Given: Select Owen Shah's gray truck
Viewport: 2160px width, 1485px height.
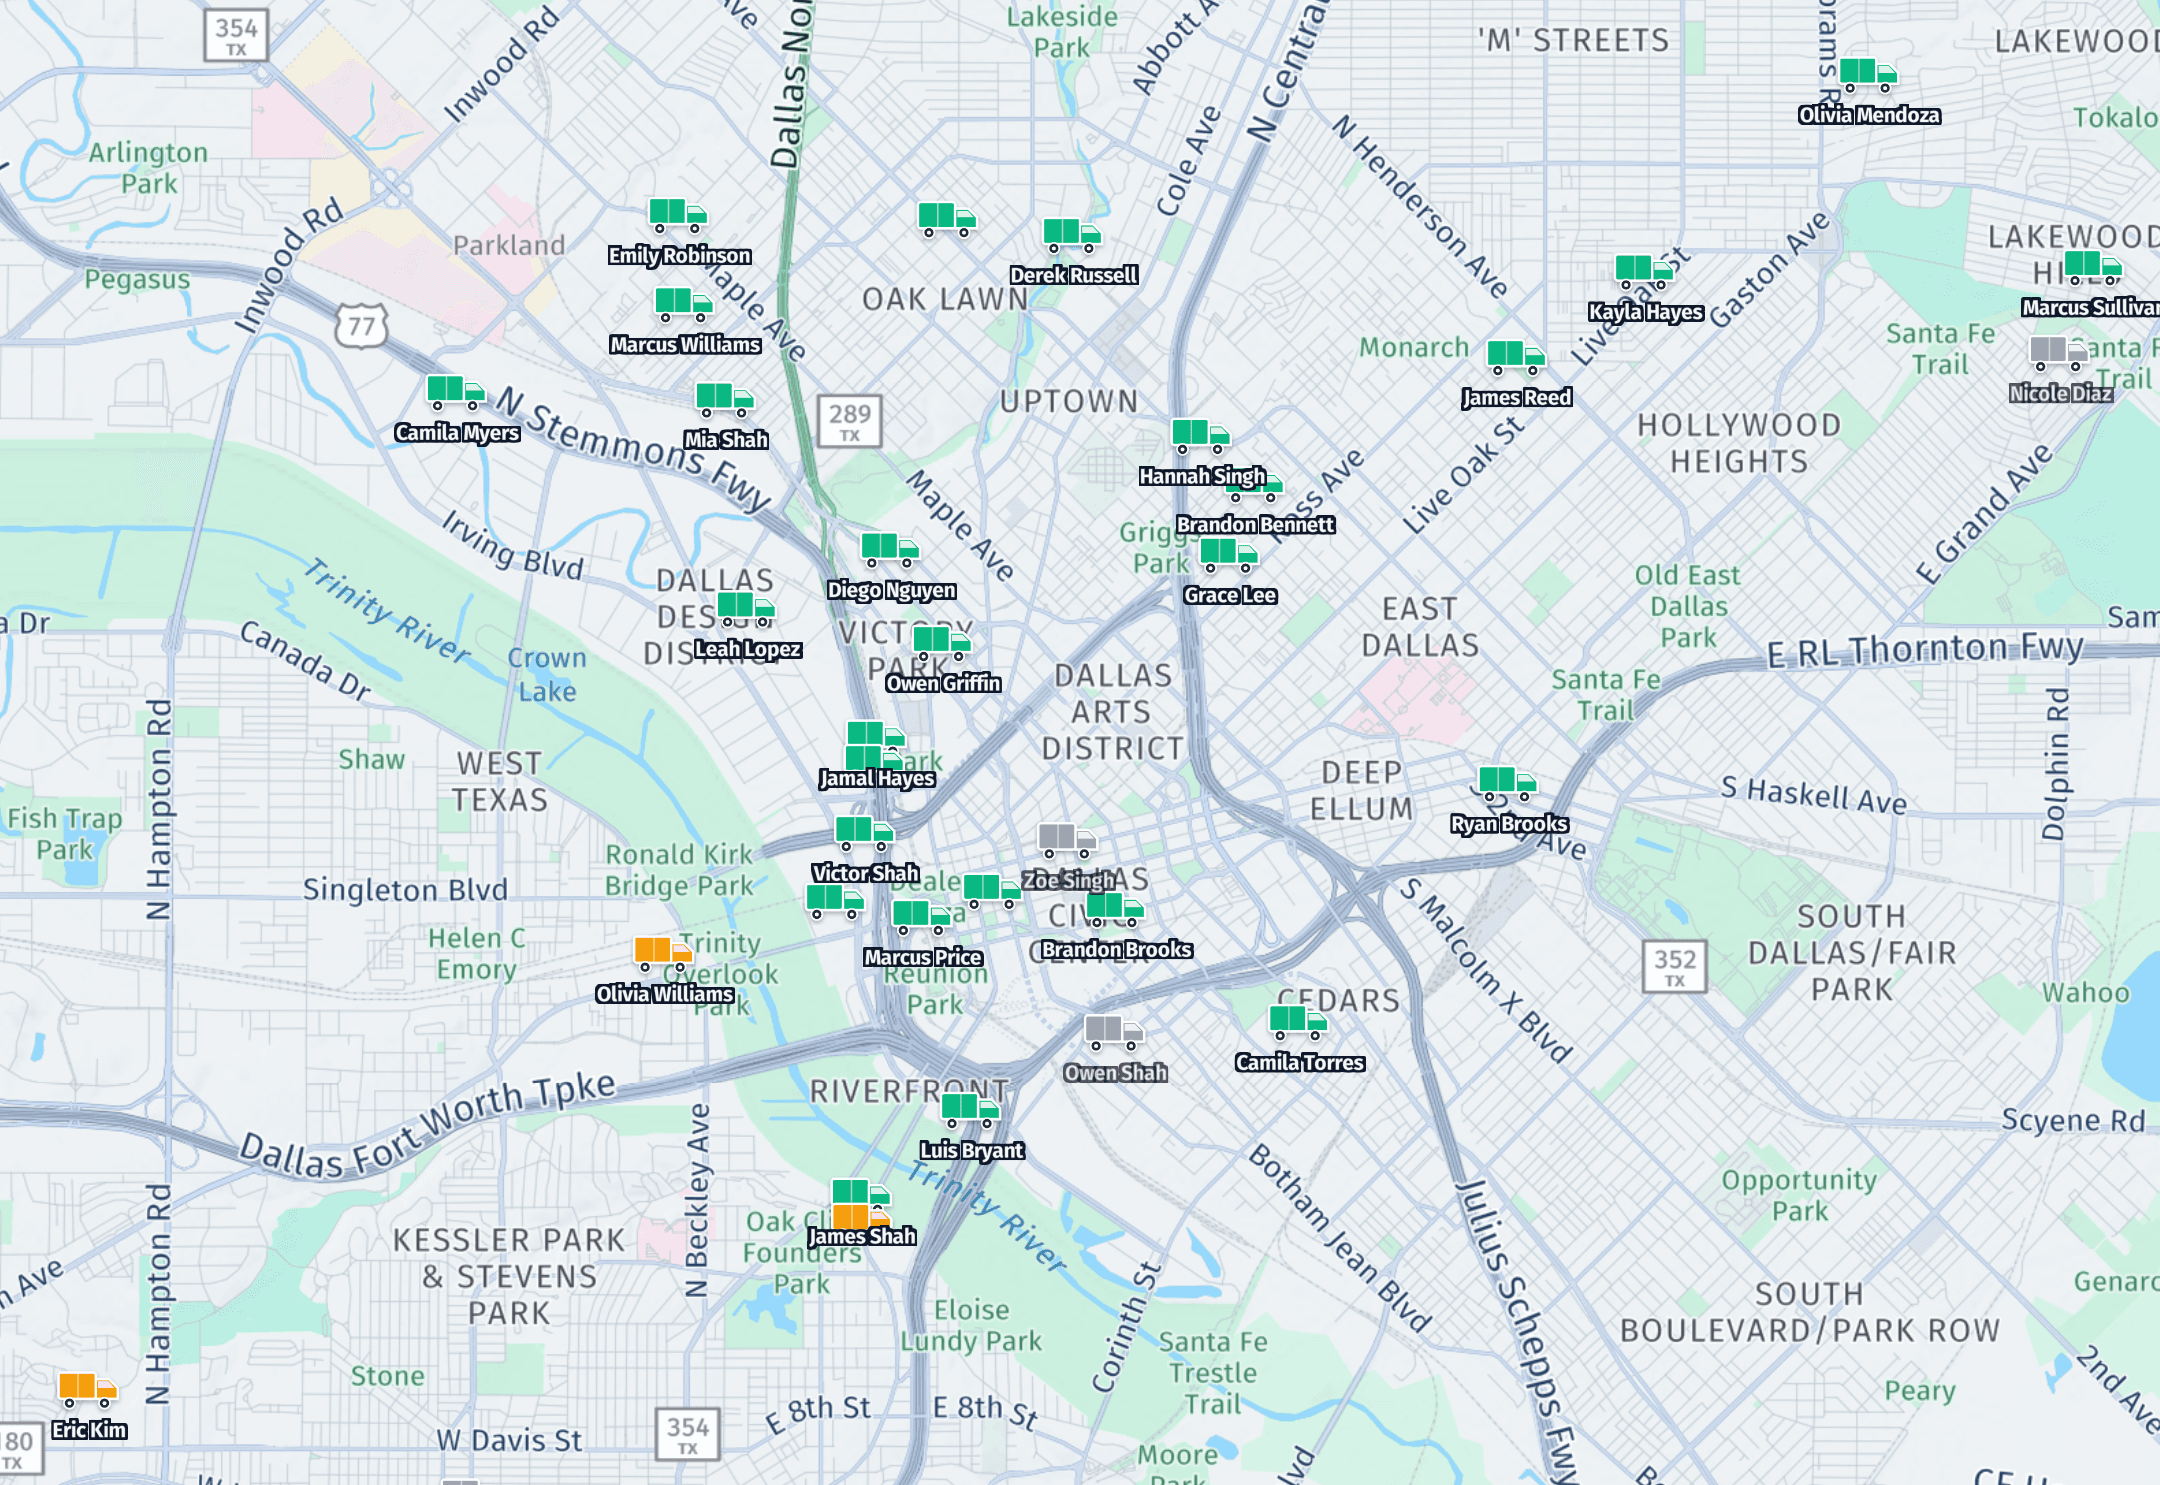Looking at the screenshot, I should pos(1114,1033).
